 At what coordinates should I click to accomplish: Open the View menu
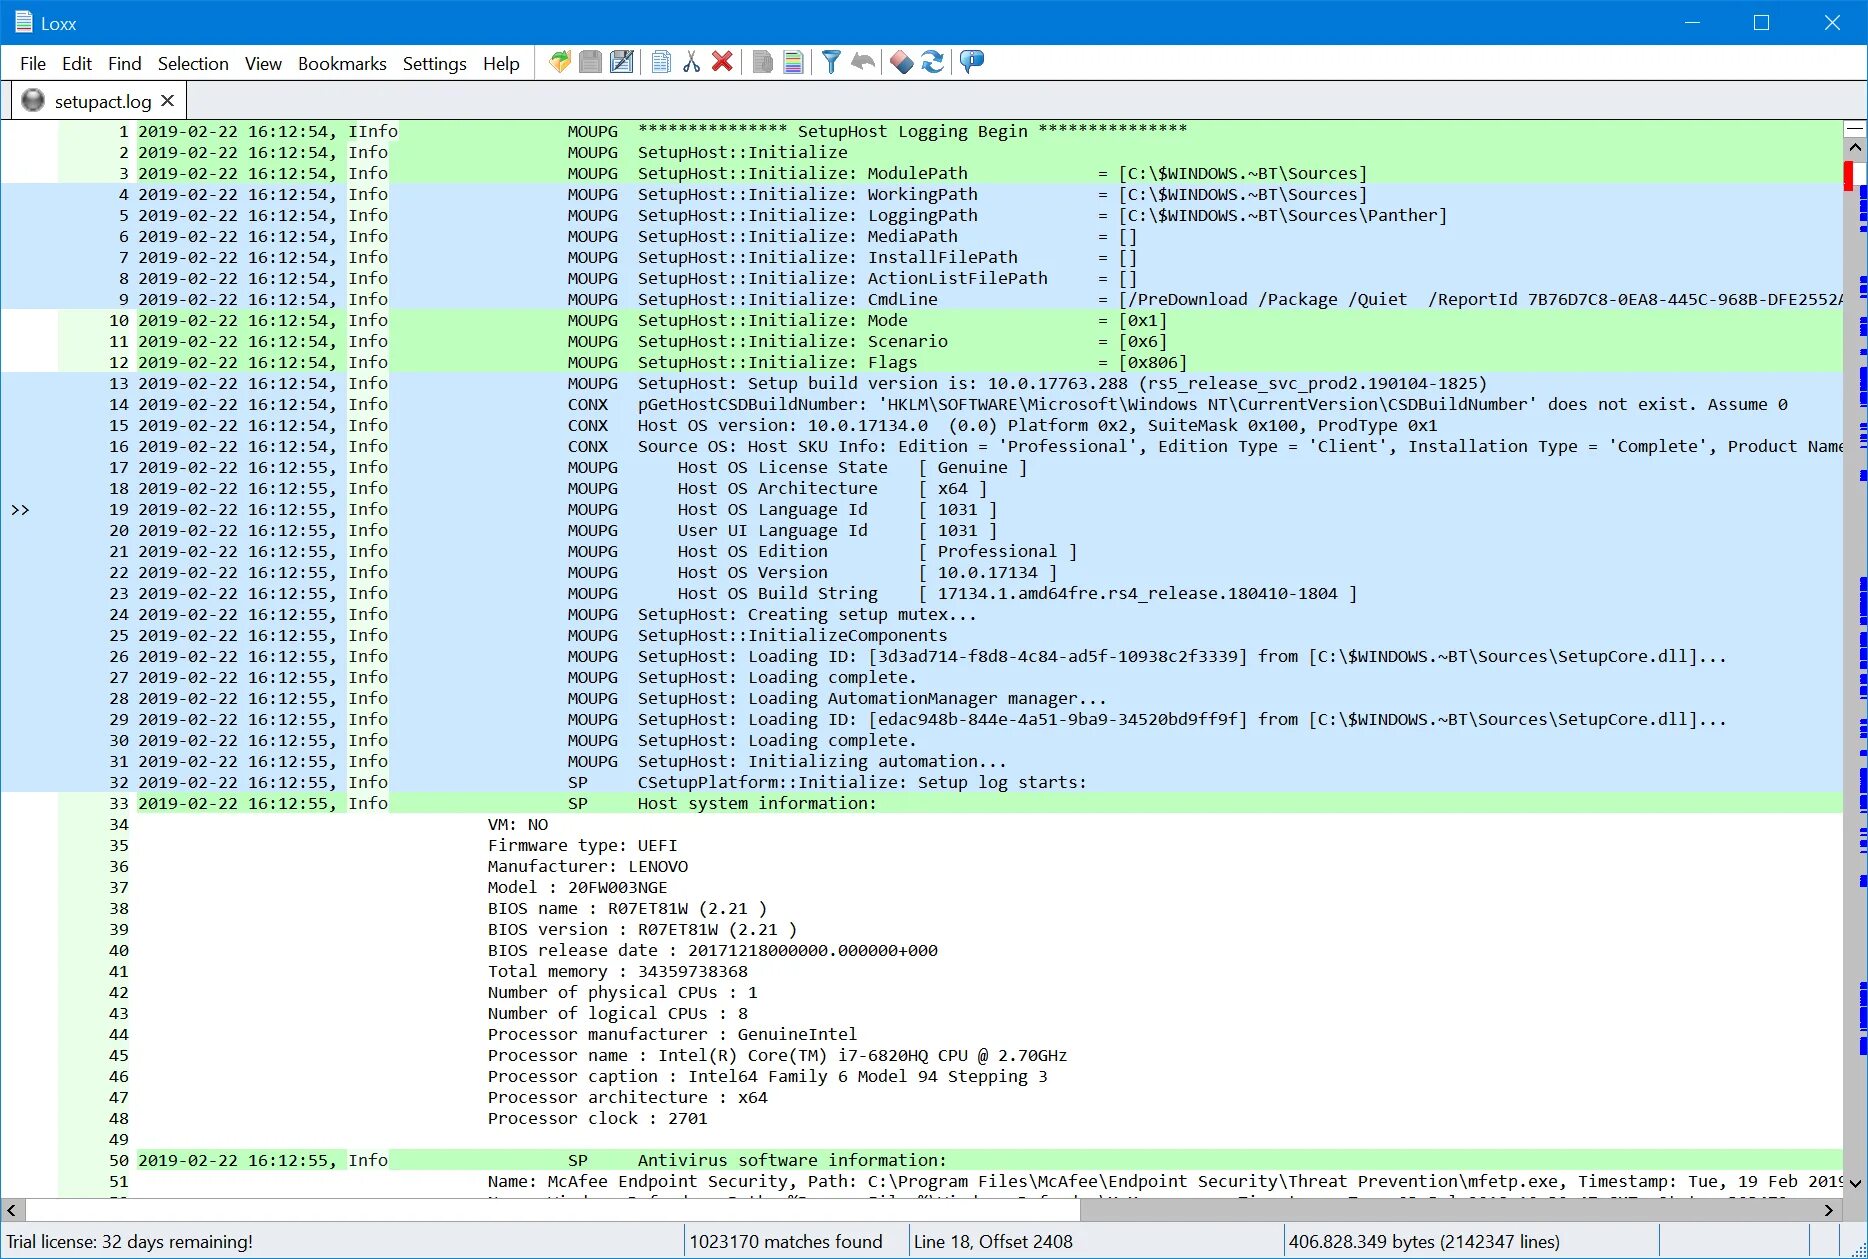263,63
